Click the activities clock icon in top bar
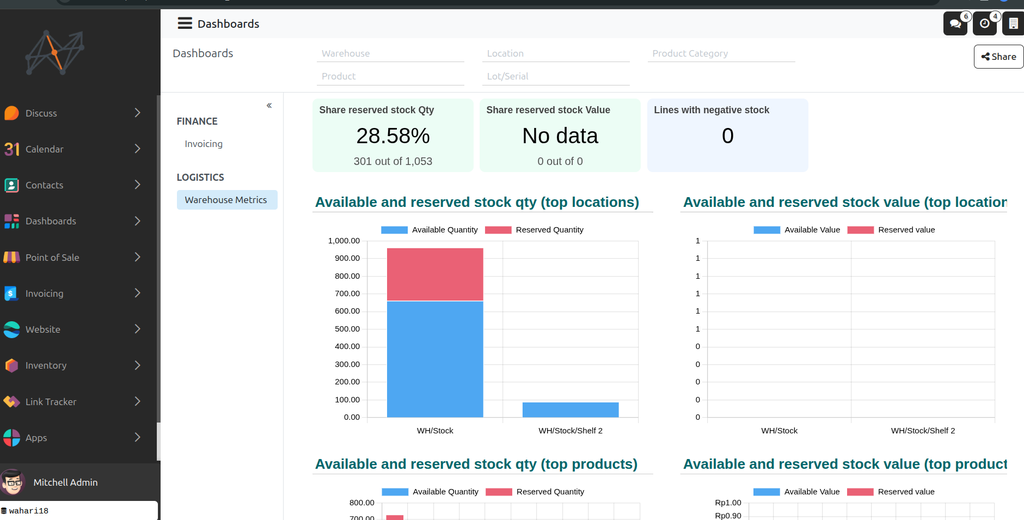 985,24
